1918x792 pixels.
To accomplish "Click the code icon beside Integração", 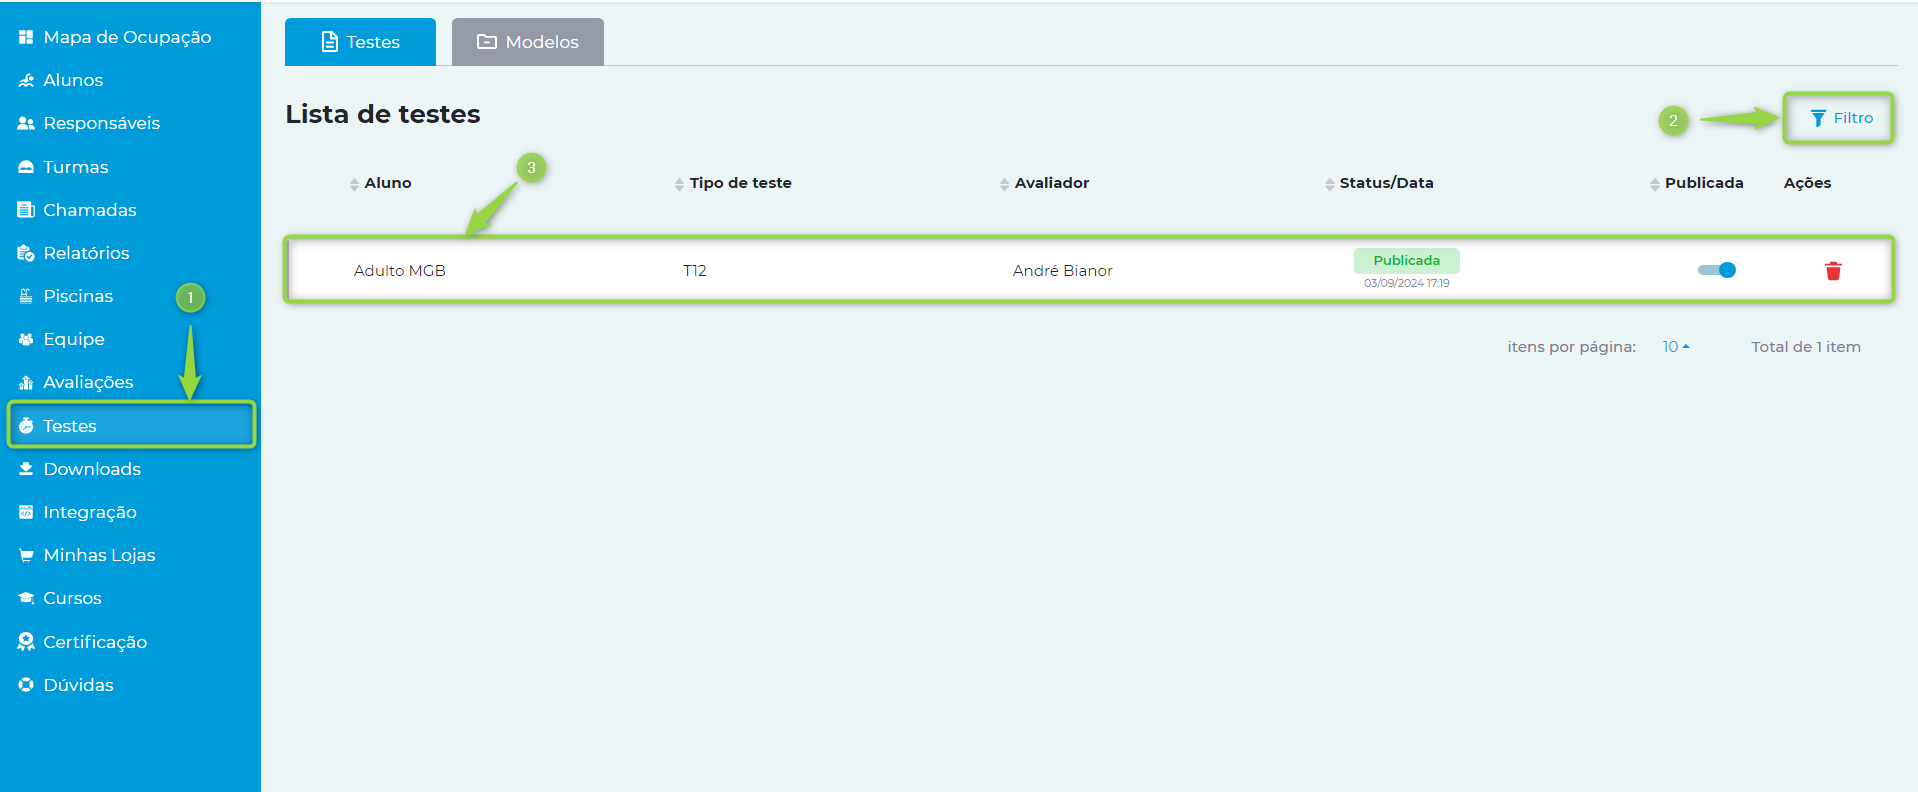I will [26, 512].
